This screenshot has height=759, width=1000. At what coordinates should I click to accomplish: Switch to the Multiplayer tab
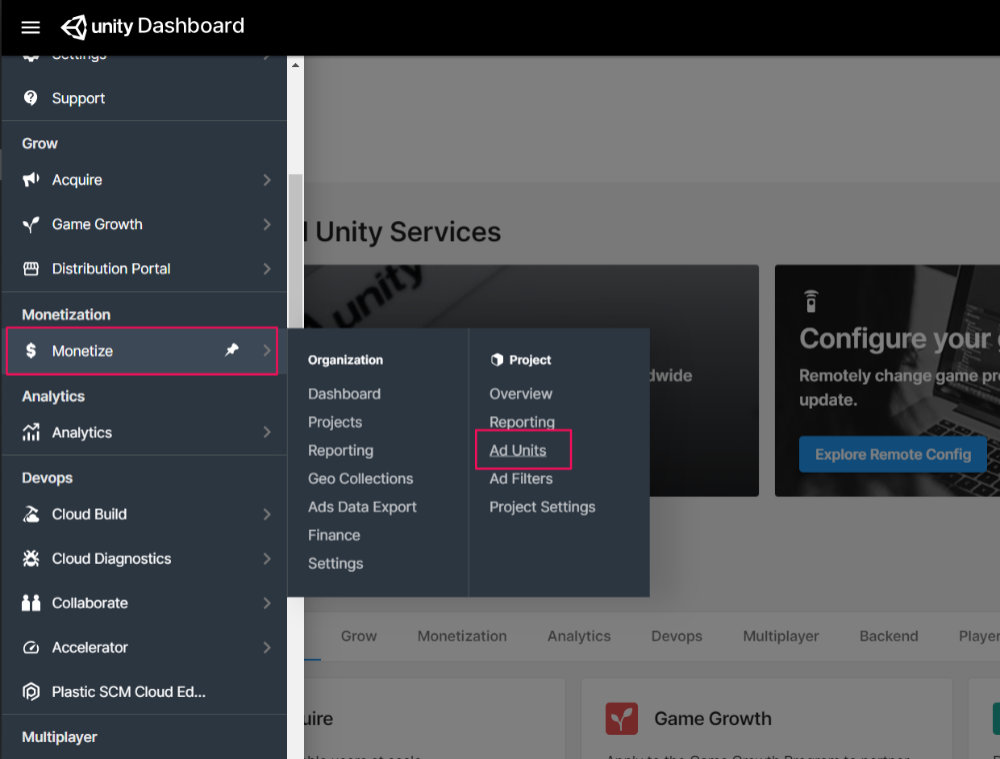pyautogui.click(x=781, y=636)
